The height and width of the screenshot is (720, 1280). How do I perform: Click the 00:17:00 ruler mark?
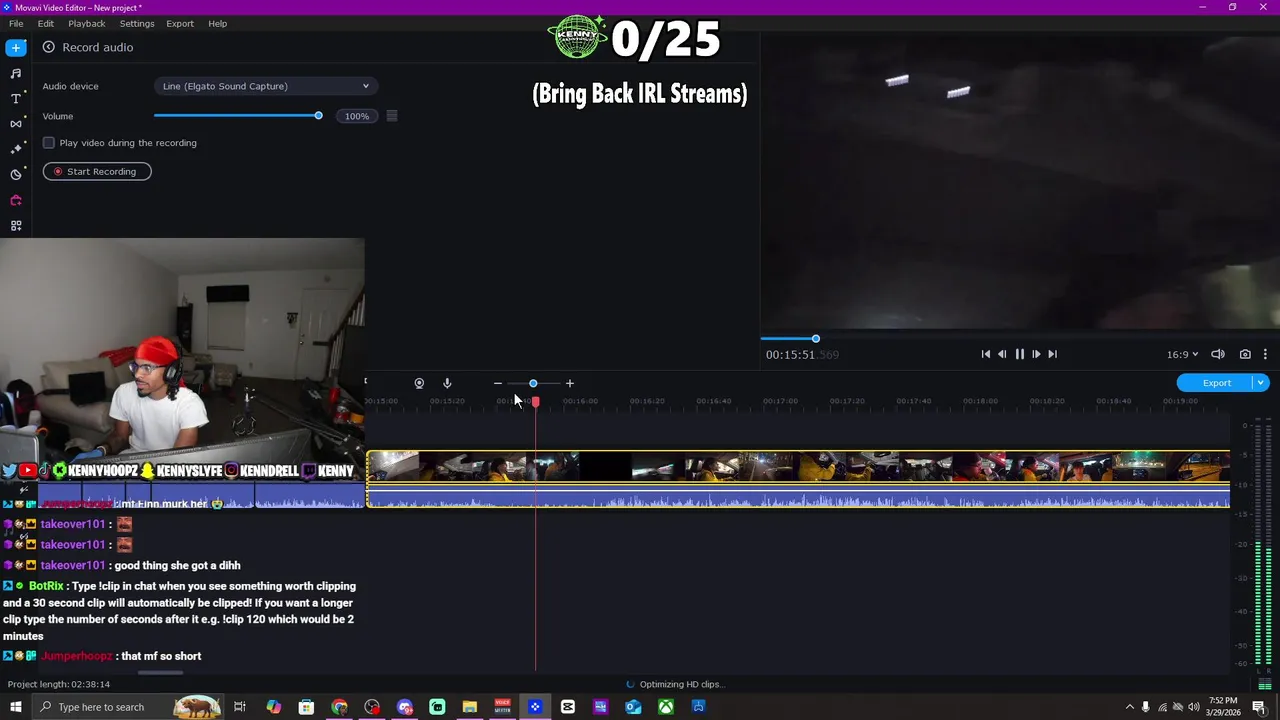[780, 401]
